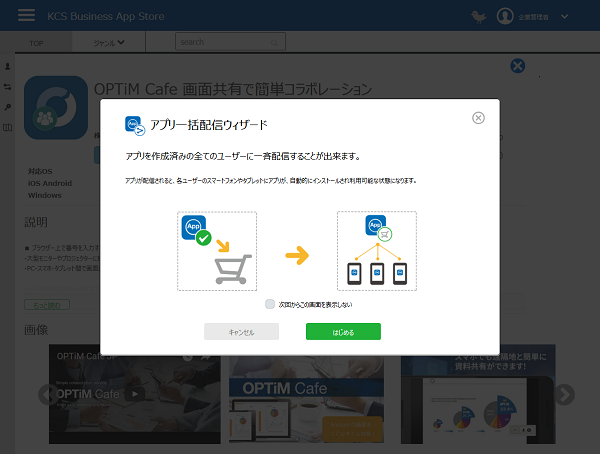Select the TOP tab
Image resolution: width=600 pixels, height=454 pixels.
pos(36,43)
